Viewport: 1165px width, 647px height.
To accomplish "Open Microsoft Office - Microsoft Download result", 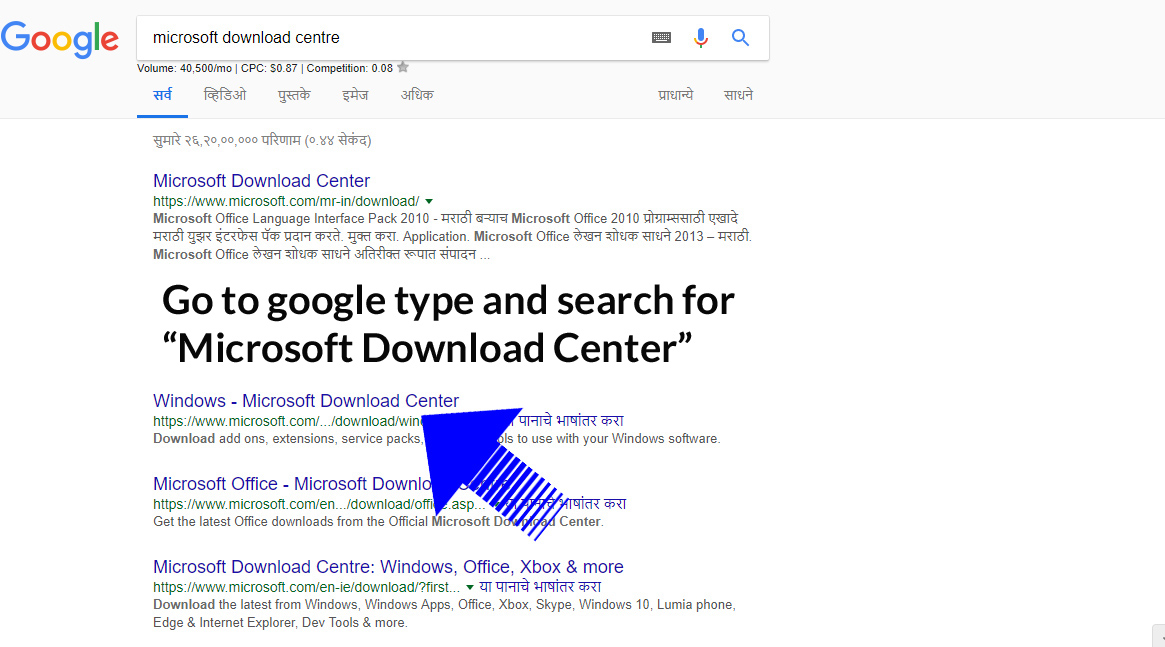I will pyautogui.click(x=293, y=484).
